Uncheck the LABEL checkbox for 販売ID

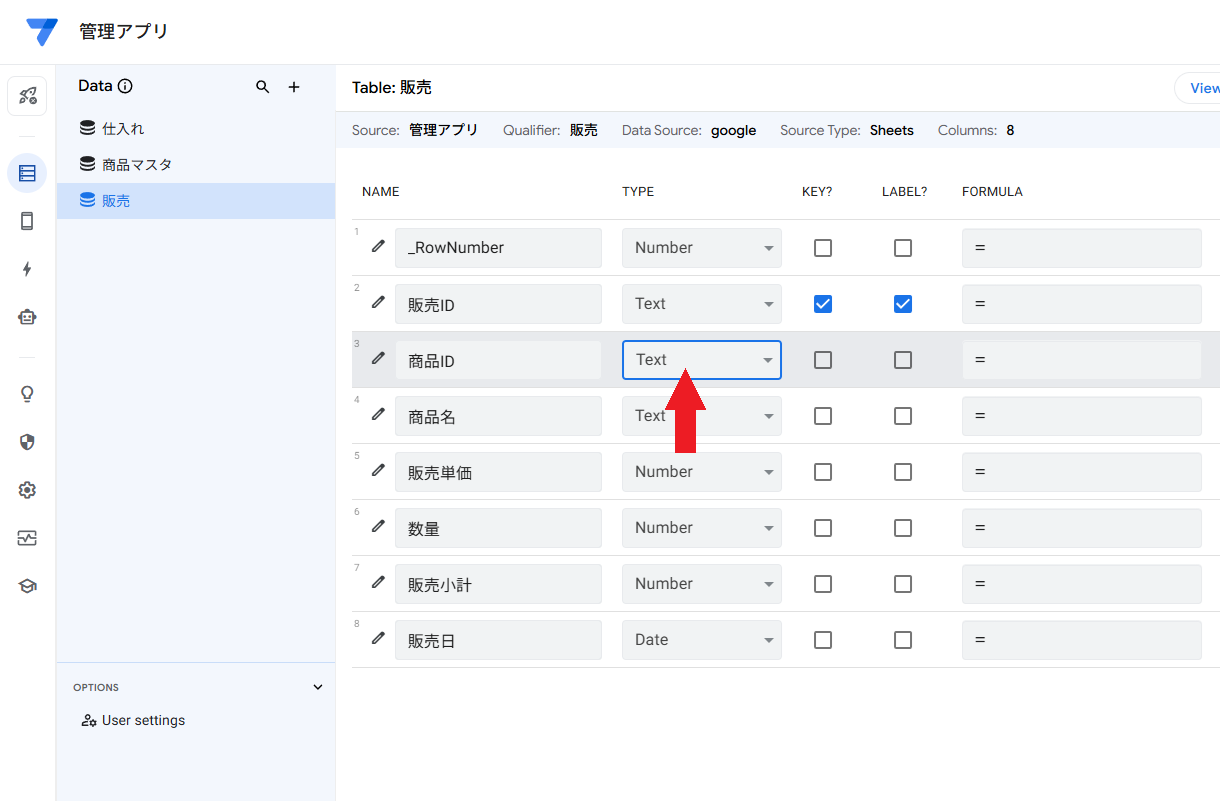point(903,304)
